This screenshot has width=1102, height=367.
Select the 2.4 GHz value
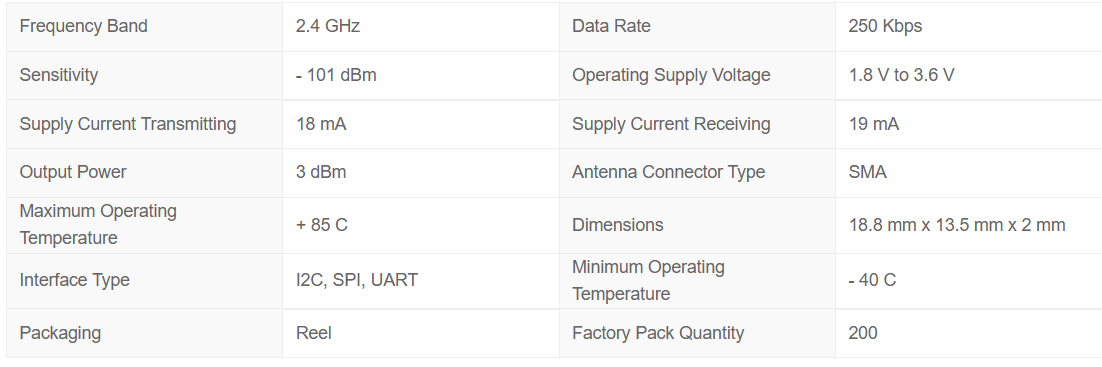tap(328, 27)
